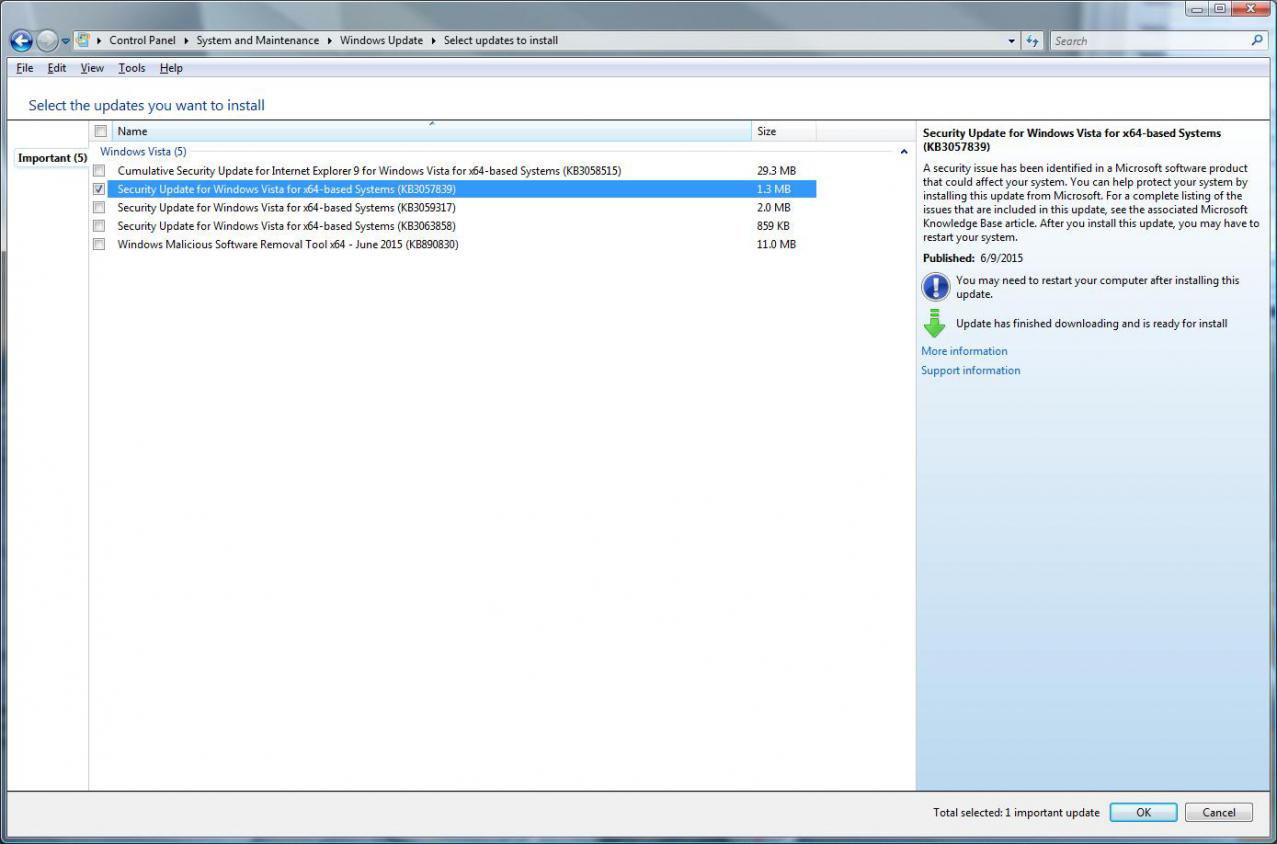The image size is (1277, 844).
Task: Click the search magnifier icon
Action: tap(1257, 41)
